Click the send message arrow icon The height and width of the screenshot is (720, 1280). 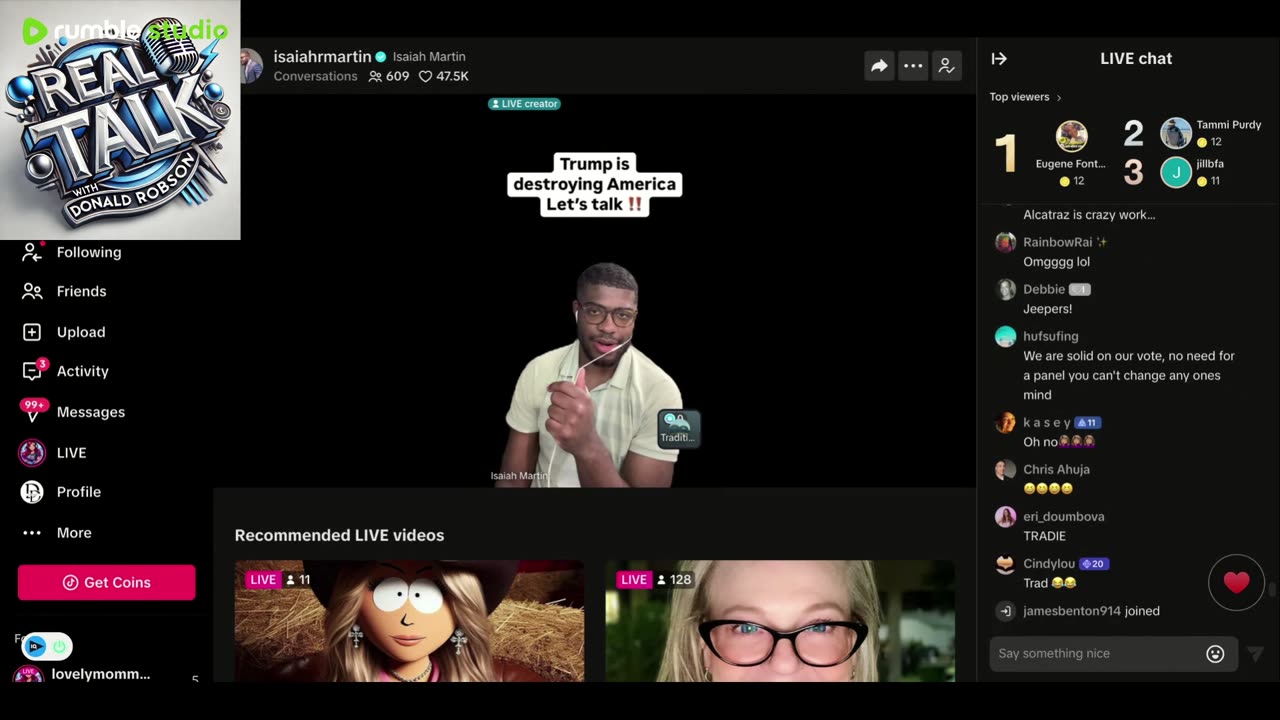tap(1255, 654)
